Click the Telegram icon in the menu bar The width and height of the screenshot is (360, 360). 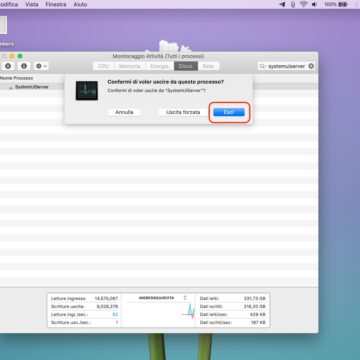[x=282, y=4]
